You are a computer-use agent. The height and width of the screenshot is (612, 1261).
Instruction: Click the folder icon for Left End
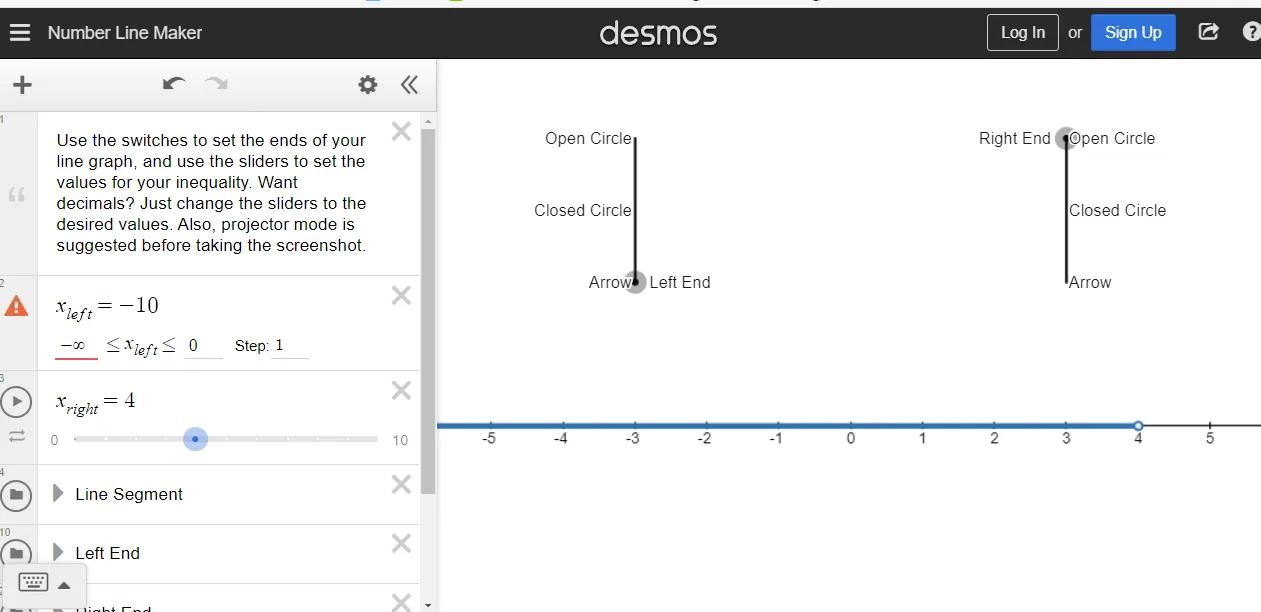tap(16, 553)
